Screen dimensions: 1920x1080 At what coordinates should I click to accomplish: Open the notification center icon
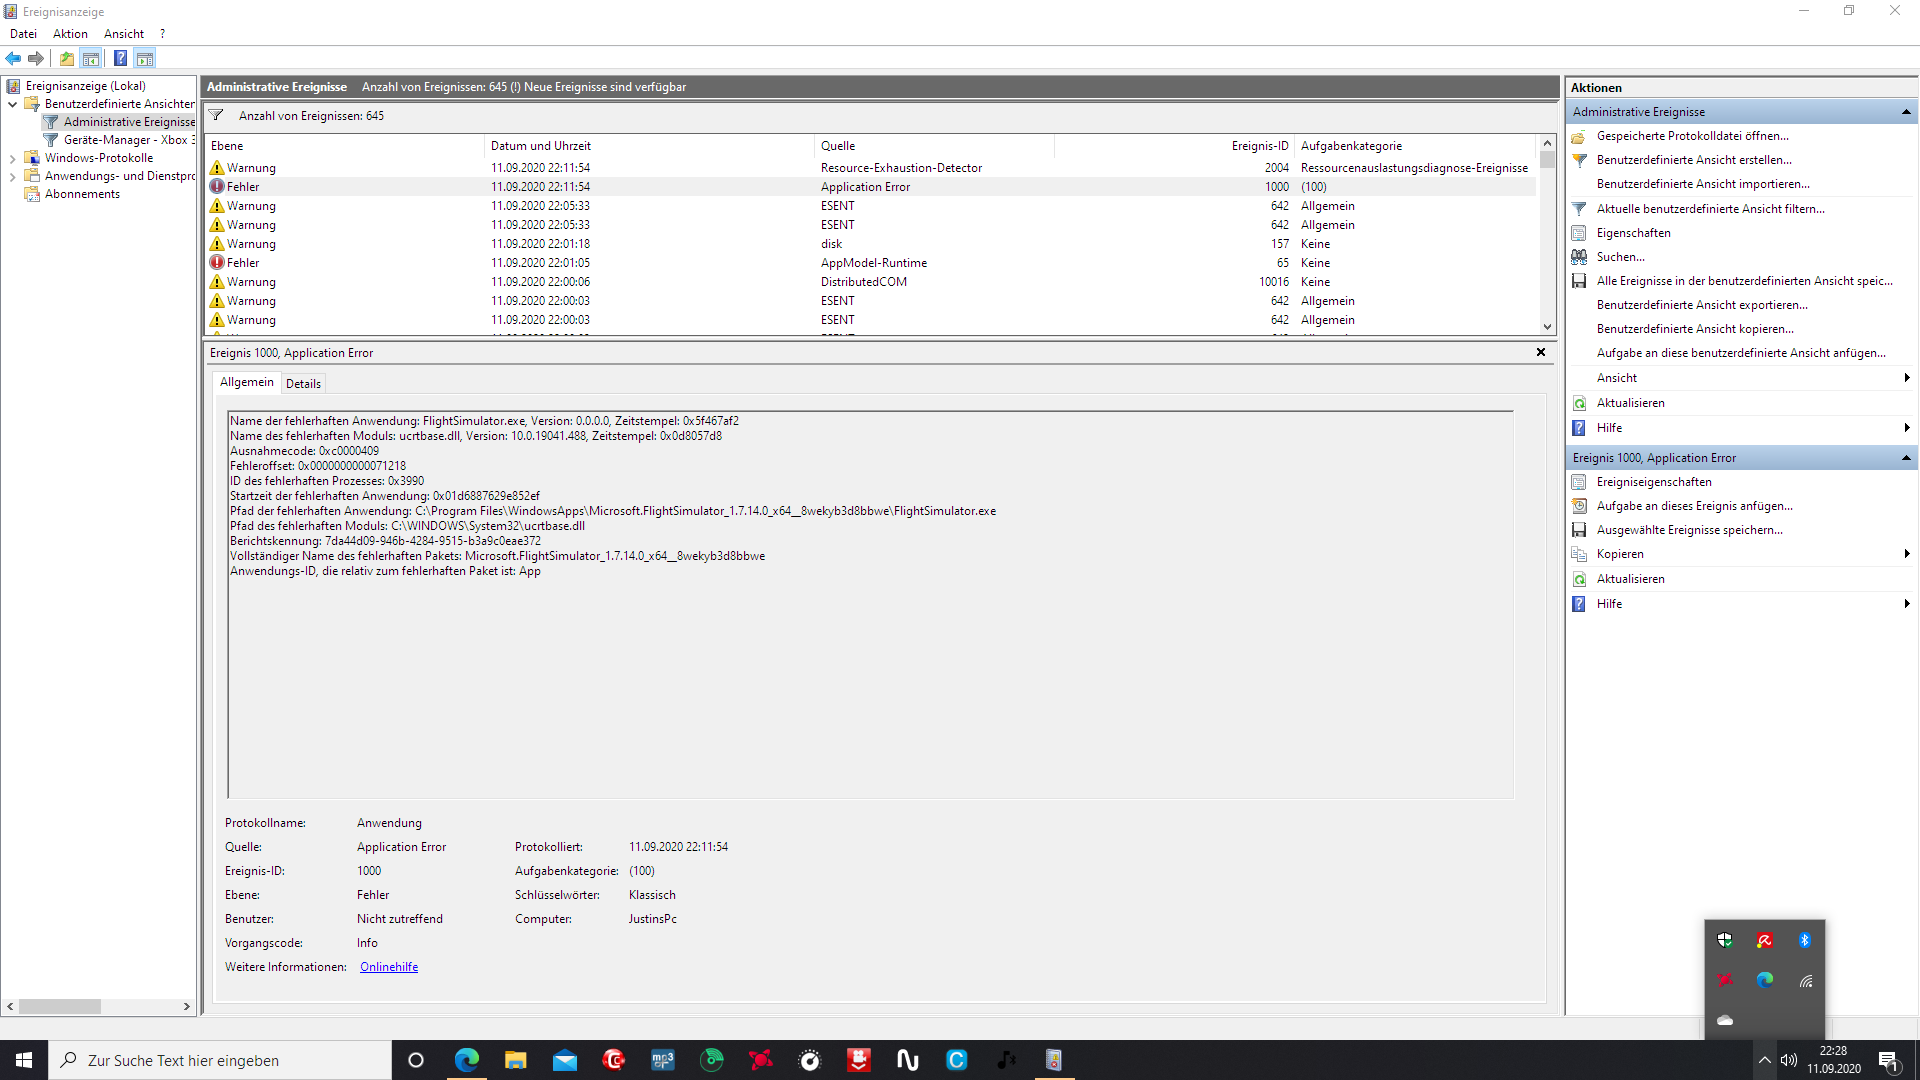1889,1060
